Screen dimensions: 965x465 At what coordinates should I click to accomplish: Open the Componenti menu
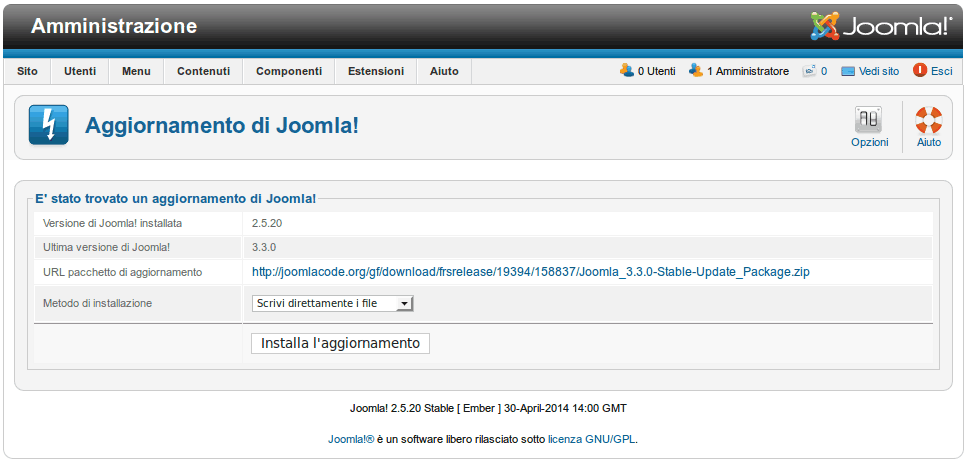pos(289,71)
